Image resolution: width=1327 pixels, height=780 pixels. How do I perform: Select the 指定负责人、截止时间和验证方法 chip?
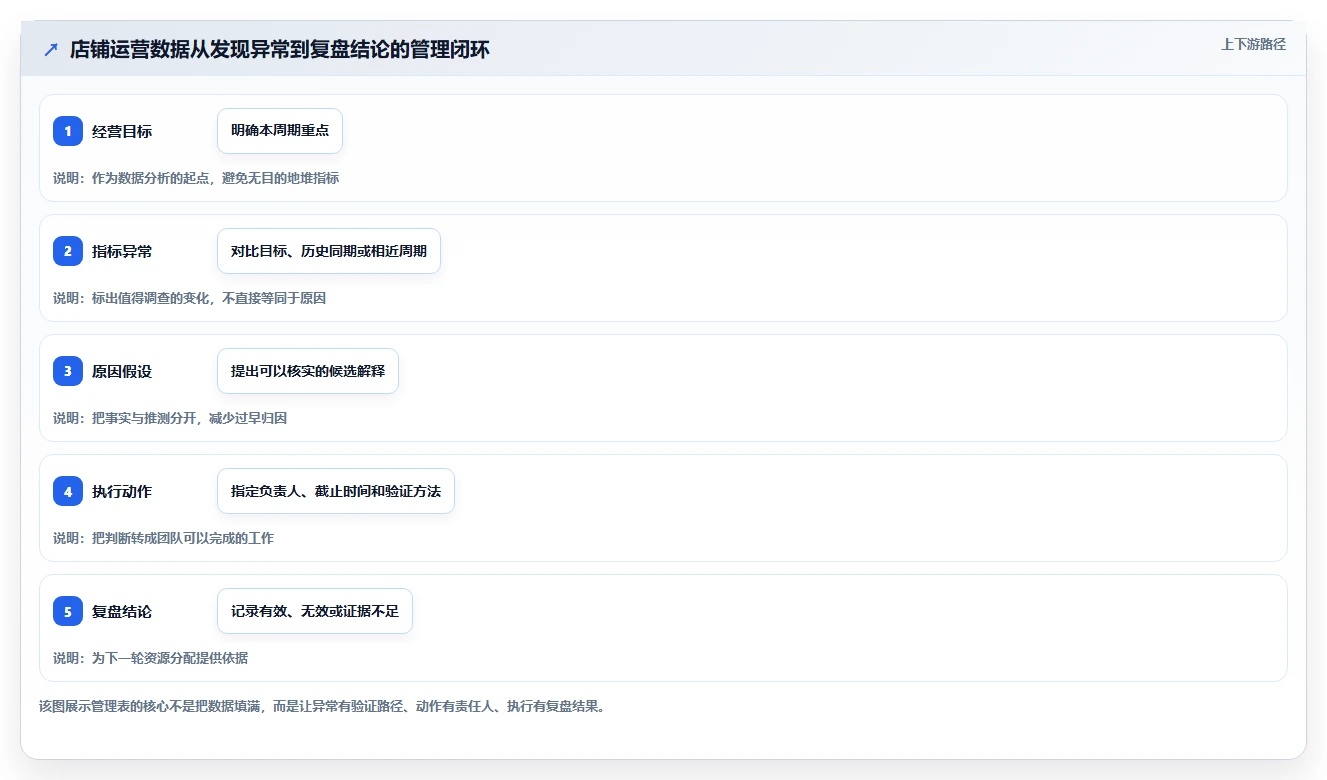[336, 491]
